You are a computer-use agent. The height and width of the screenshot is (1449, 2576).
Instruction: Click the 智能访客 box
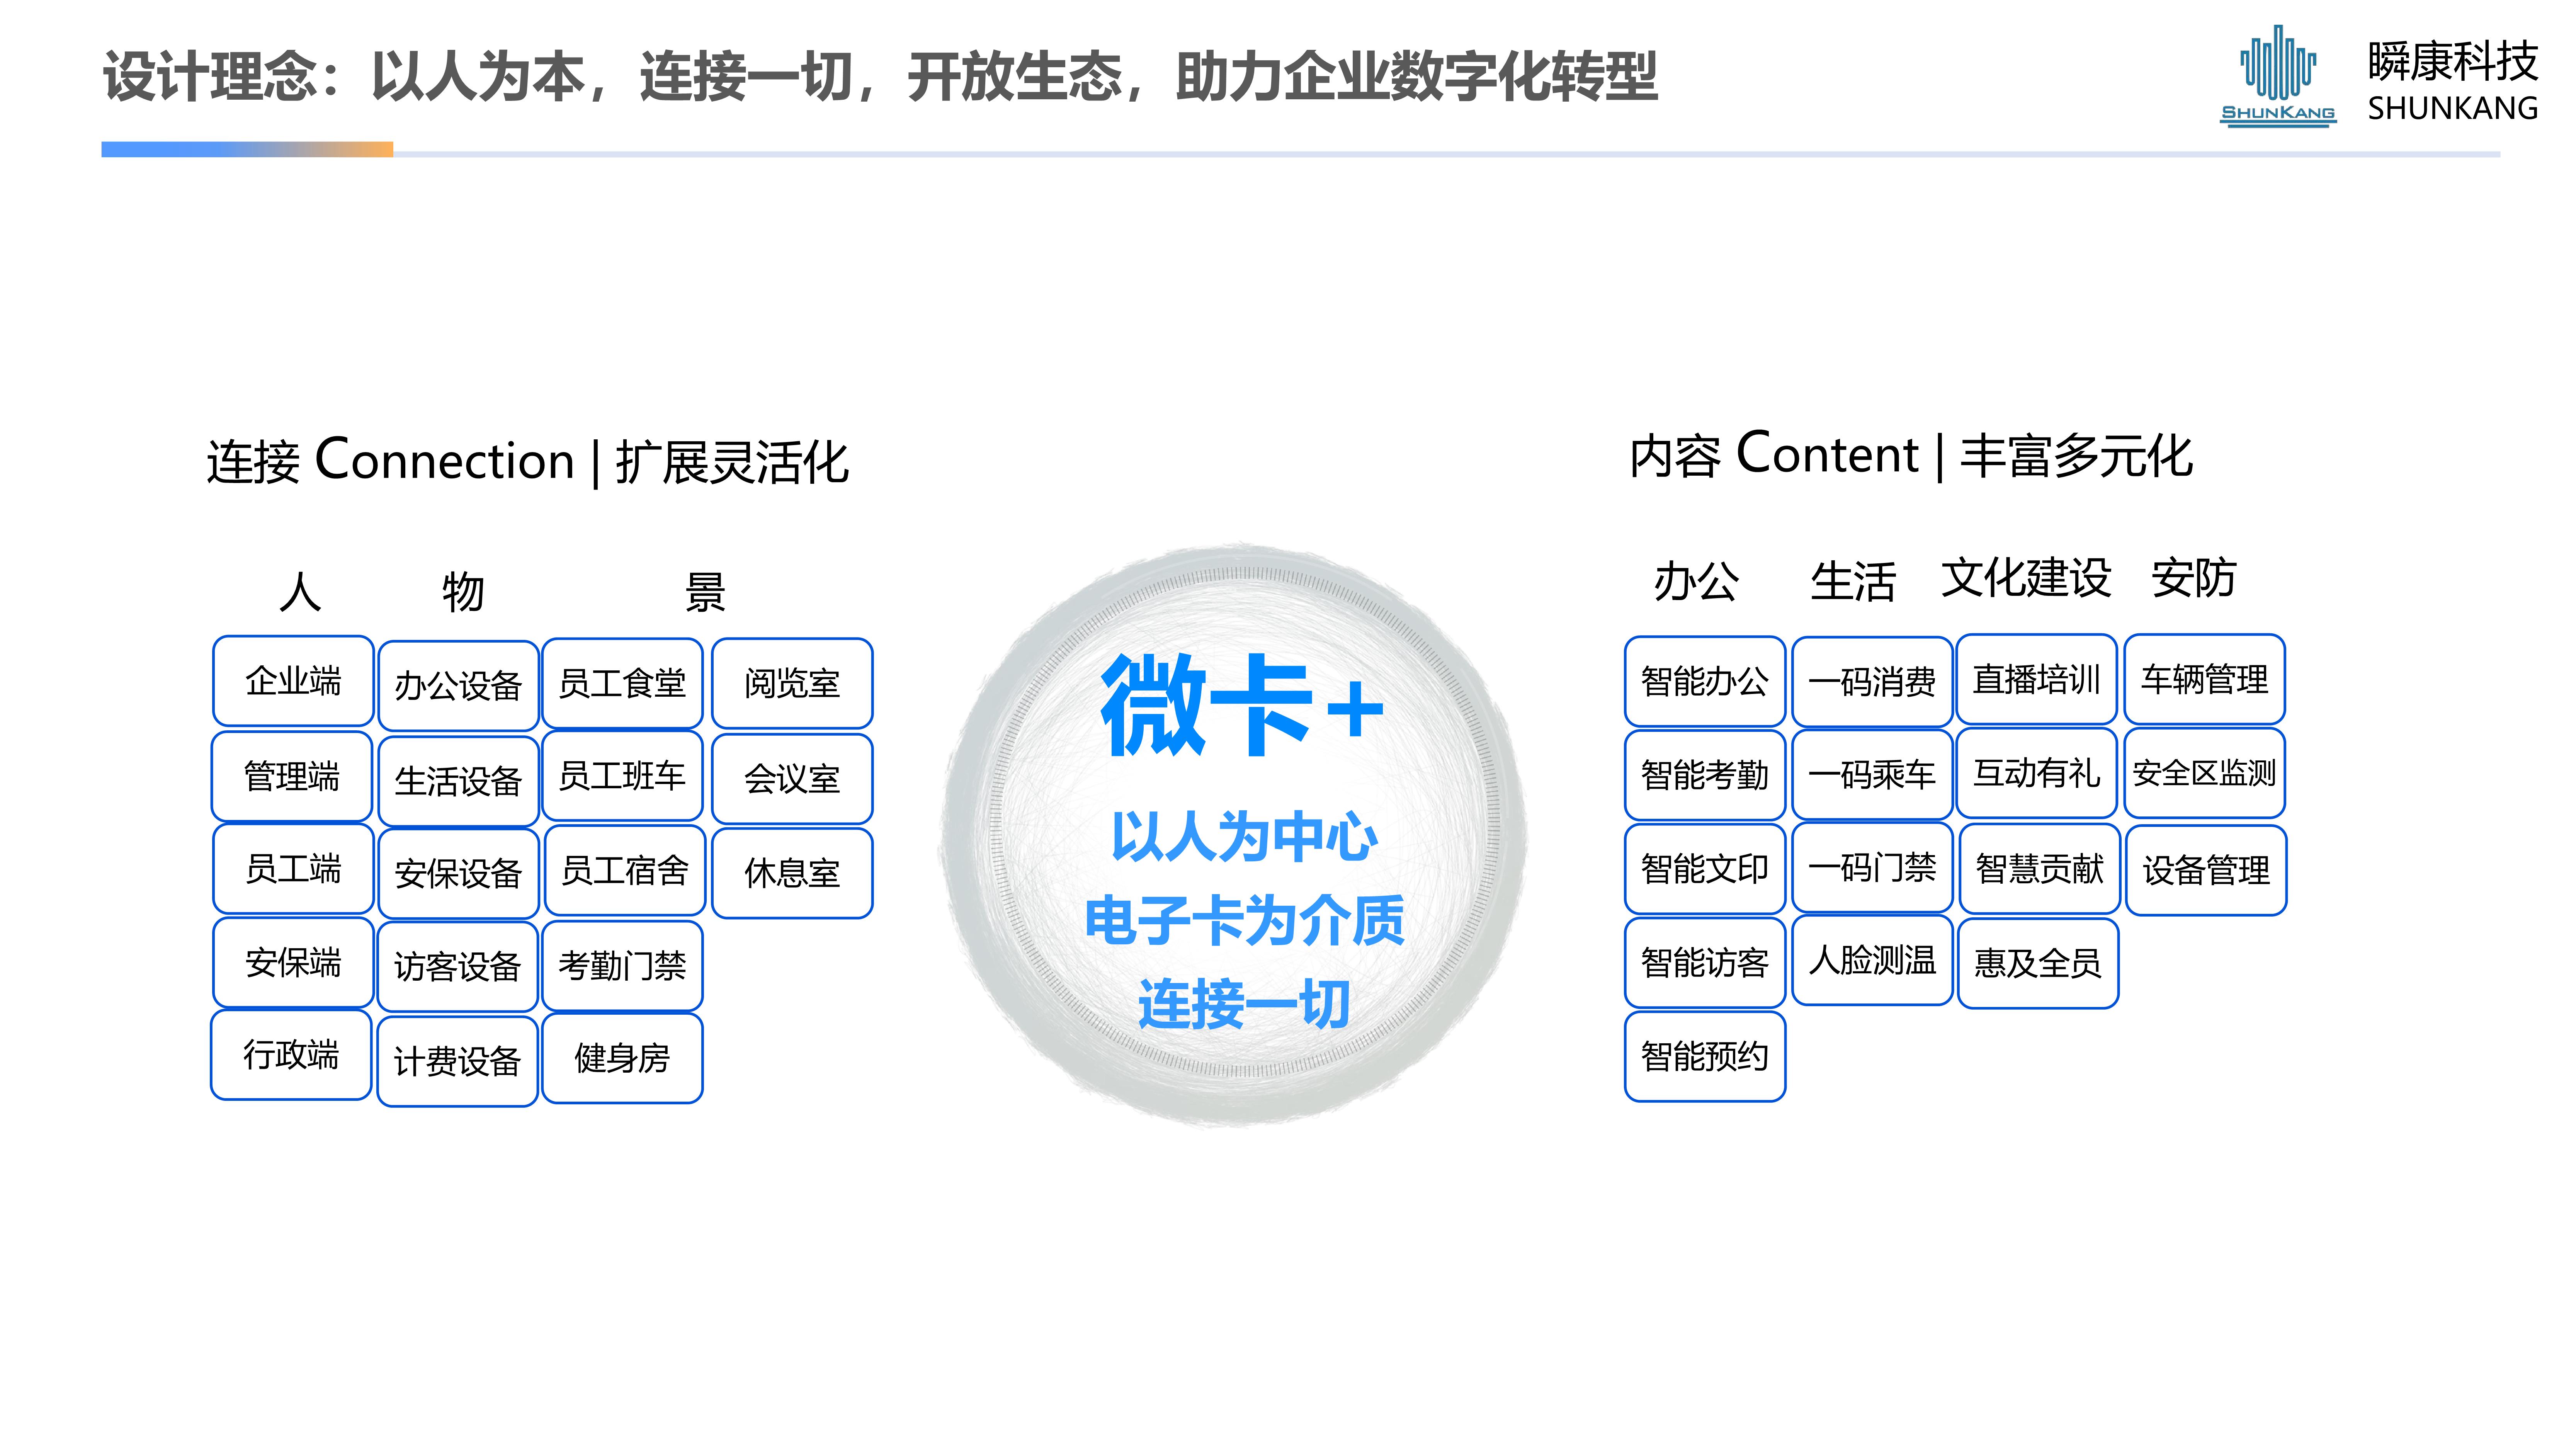coord(1705,963)
